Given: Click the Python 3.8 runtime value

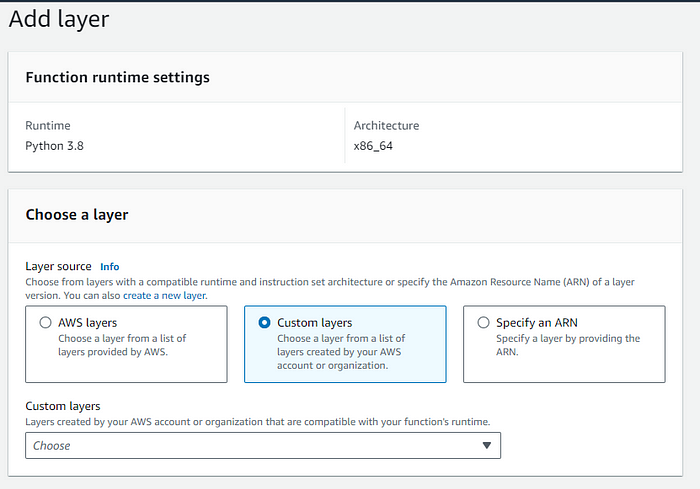Looking at the screenshot, I should click(x=59, y=145).
